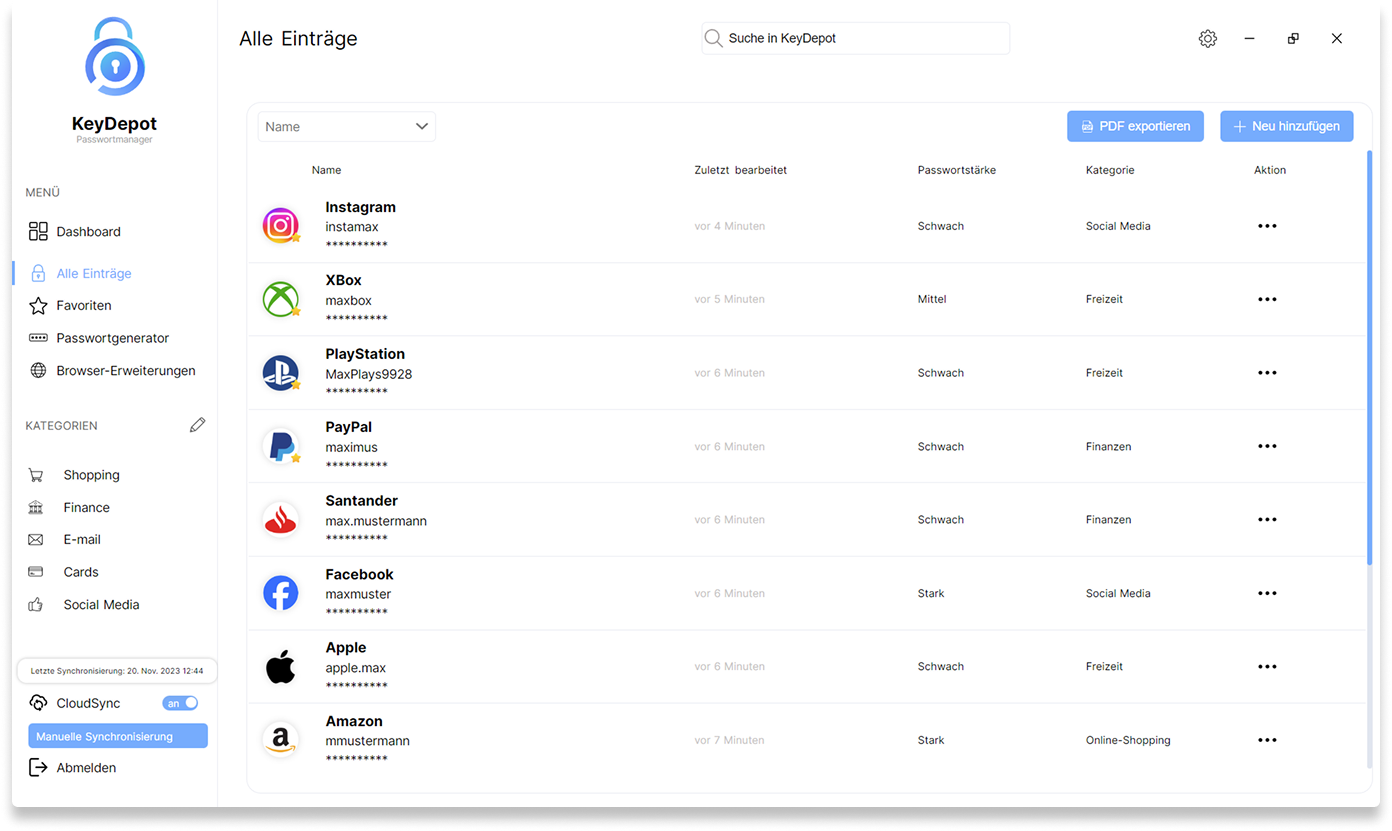The width and height of the screenshot is (1392, 831).
Task: Open actions menu for Facebook entry
Action: tap(1267, 593)
